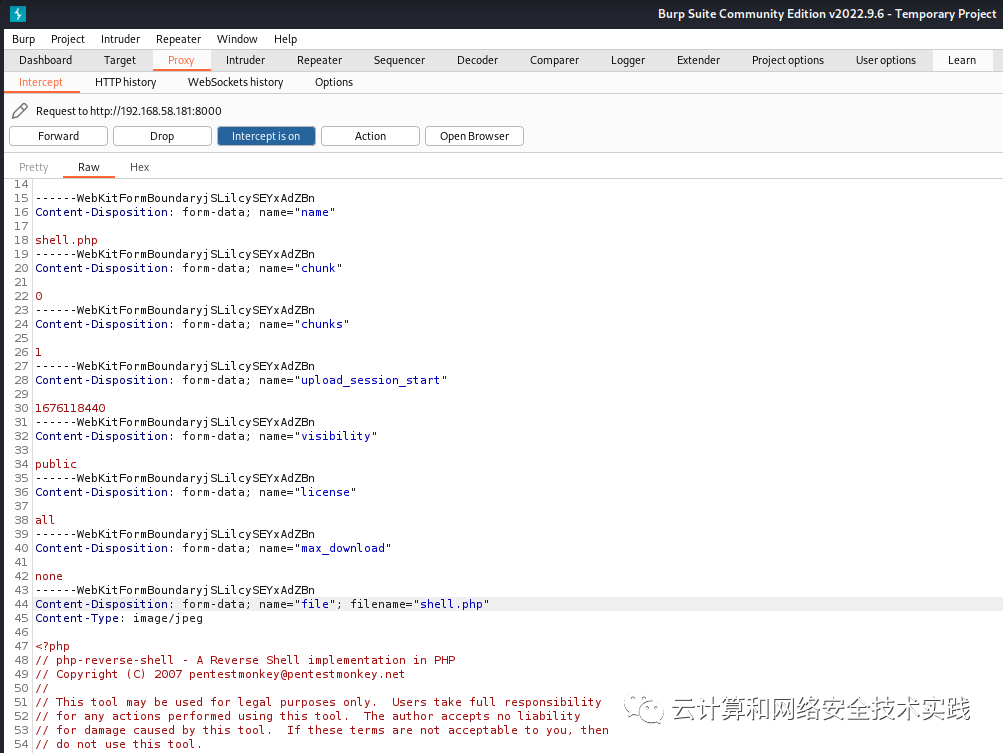Click the none value on line 42
This screenshot has width=1003, height=753.
point(49,576)
